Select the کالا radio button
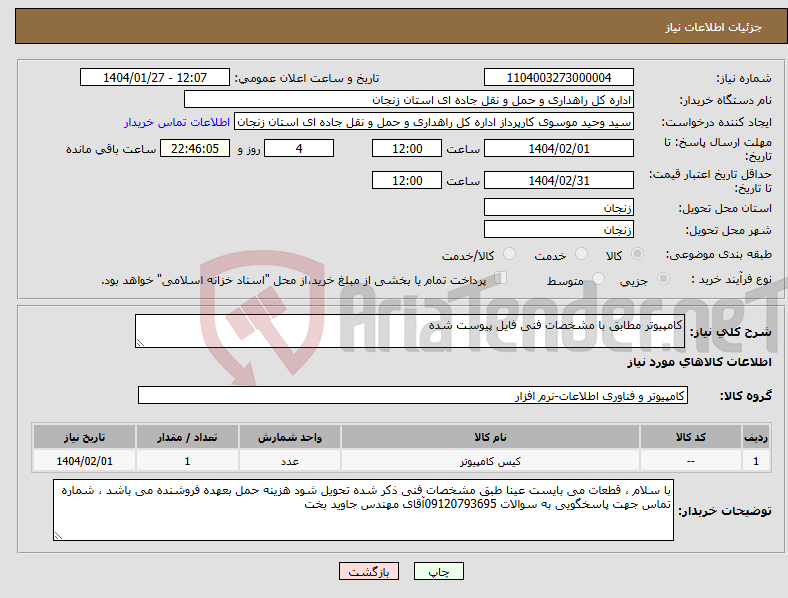 tap(637, 254)
